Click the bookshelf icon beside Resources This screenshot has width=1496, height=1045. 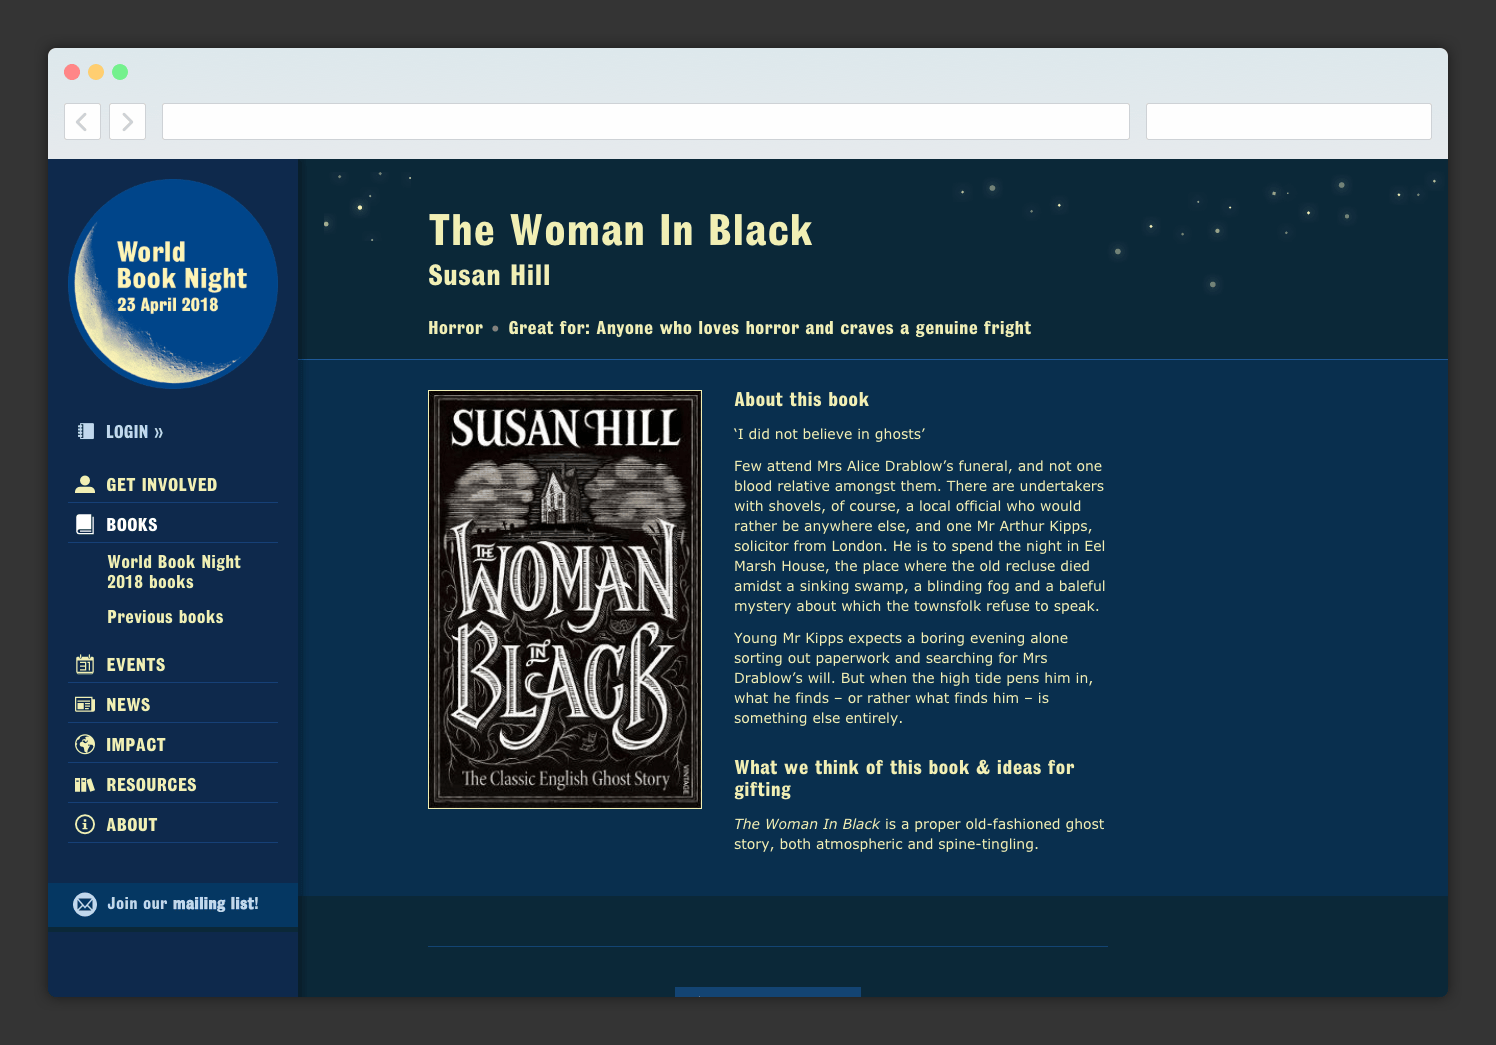point(85,784)
